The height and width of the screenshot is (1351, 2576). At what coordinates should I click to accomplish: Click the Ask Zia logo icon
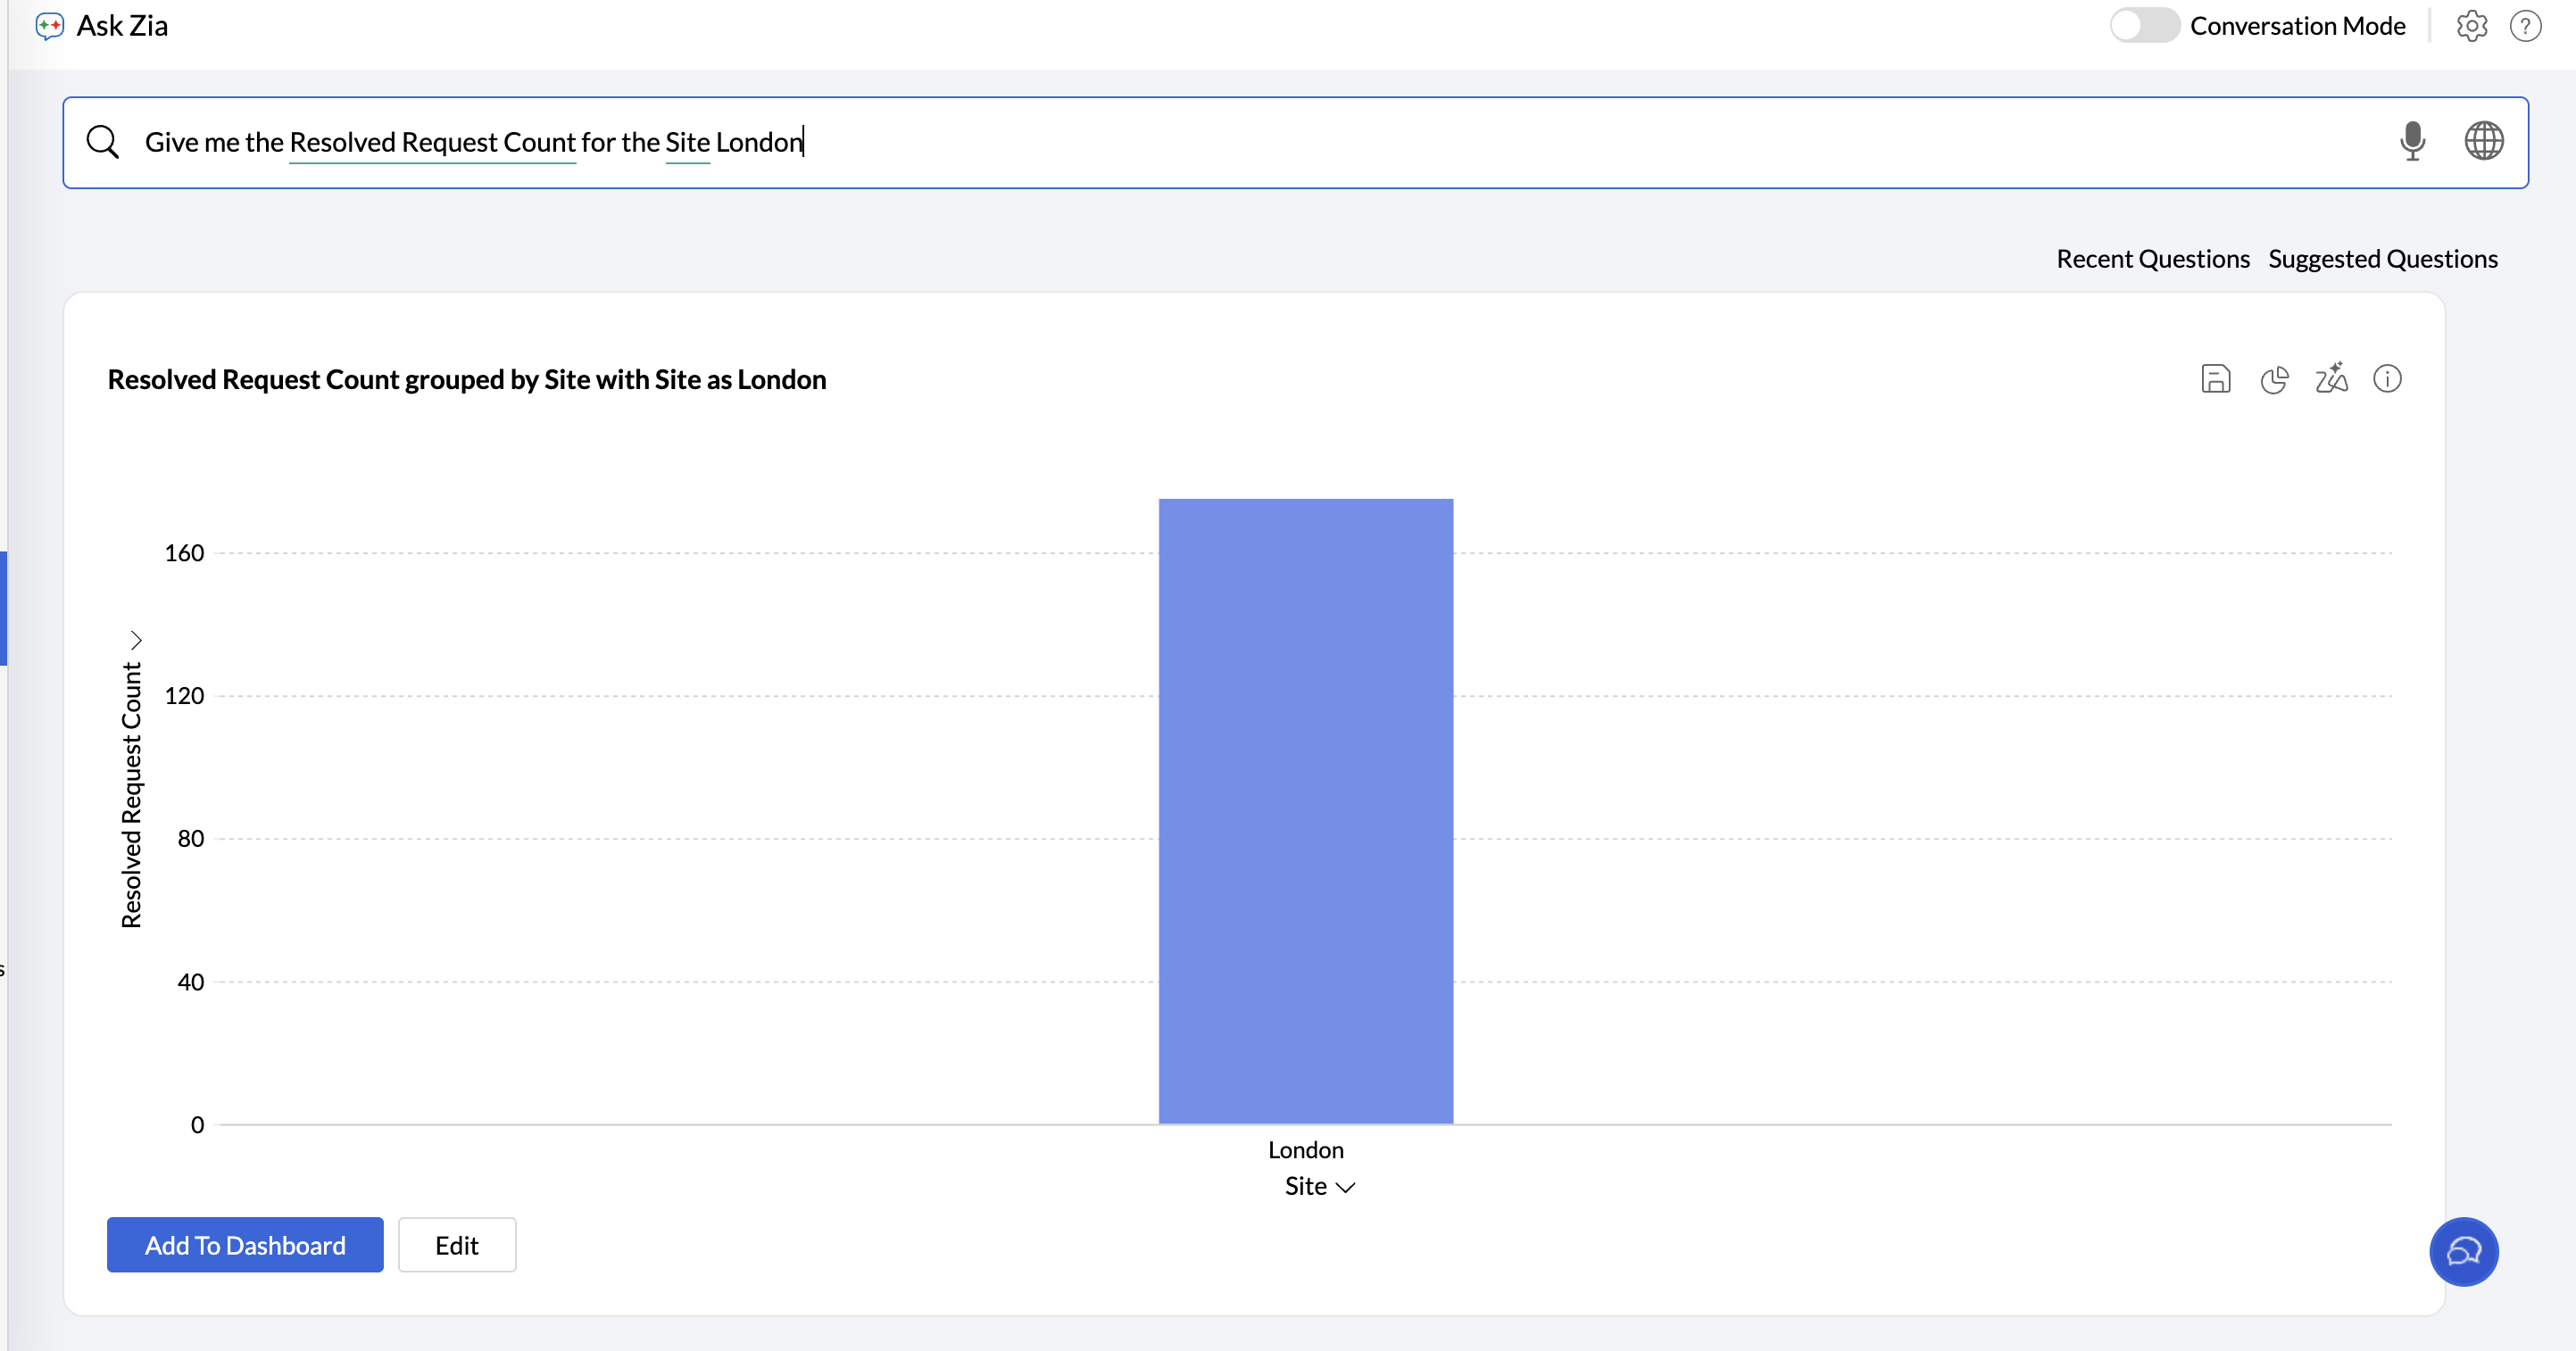(x=49, y=26)
